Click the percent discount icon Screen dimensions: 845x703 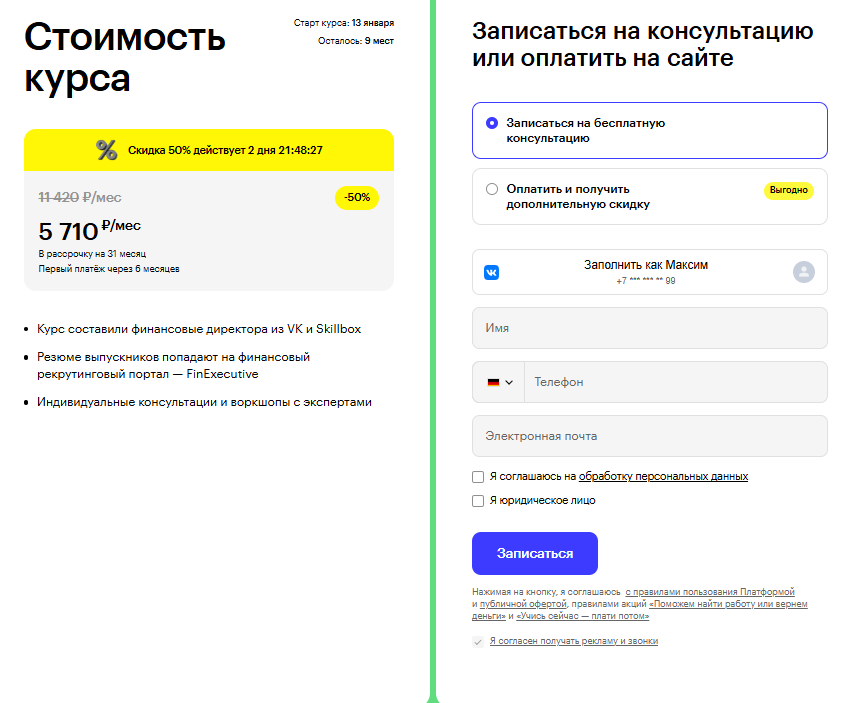107,150
